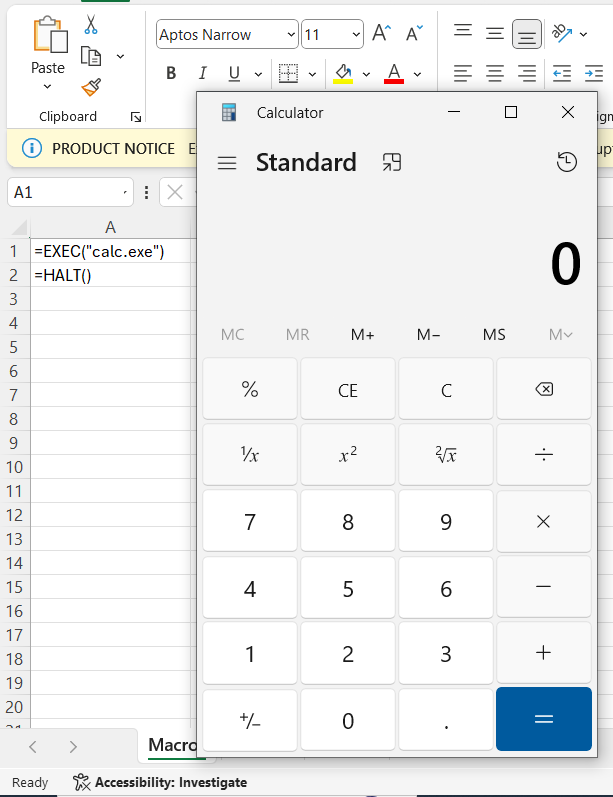
Task: Expand underline style dropdown arrow
Action: click(258, 74)
